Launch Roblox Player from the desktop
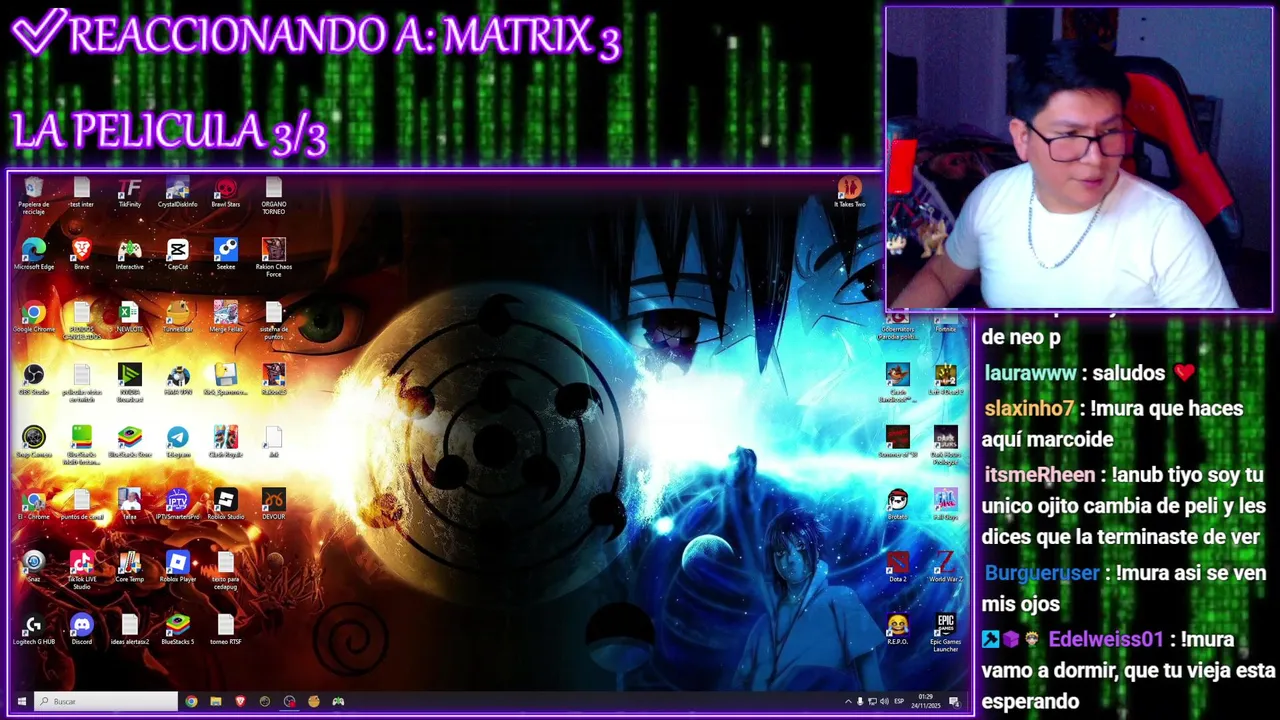The height and width of the screenshot is (720, 1280). (177, 567)
